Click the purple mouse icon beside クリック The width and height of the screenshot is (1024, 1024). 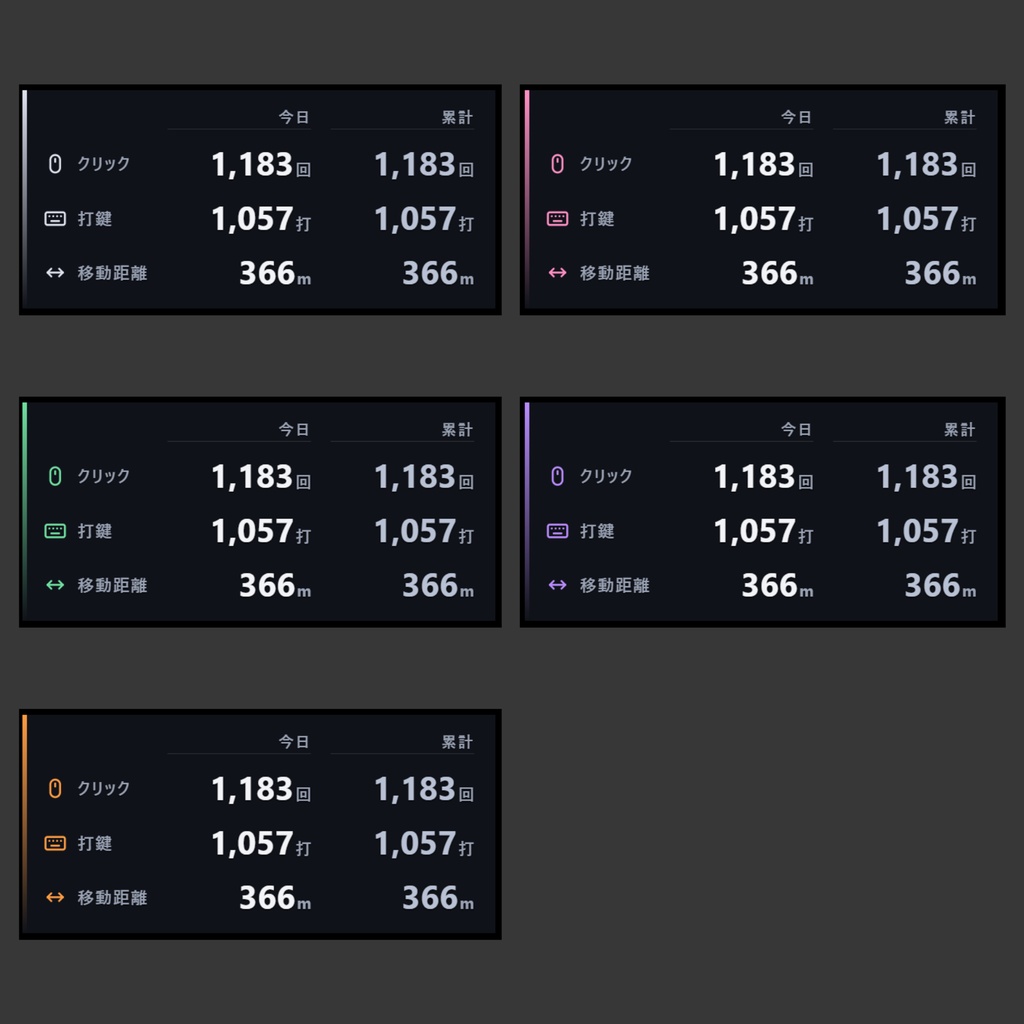point(557,476)
